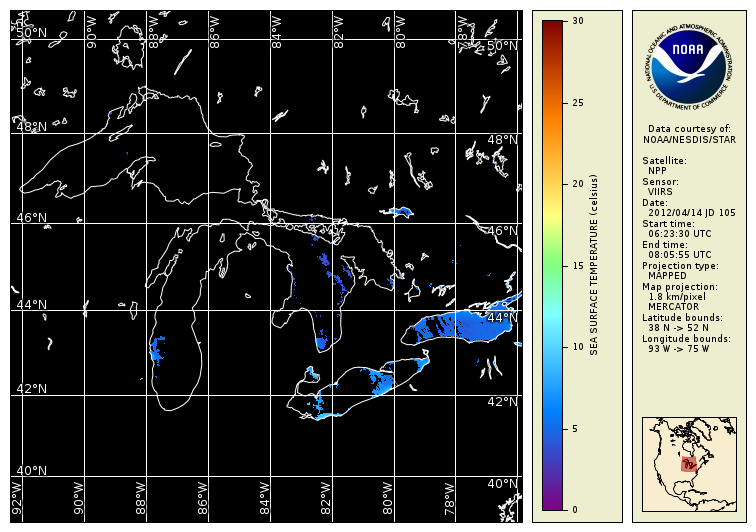The height and width of the screenshot is (532, 756).
Task: Click the color bar tick label 20
Action: pyautogui.click(x=578, y=184)
